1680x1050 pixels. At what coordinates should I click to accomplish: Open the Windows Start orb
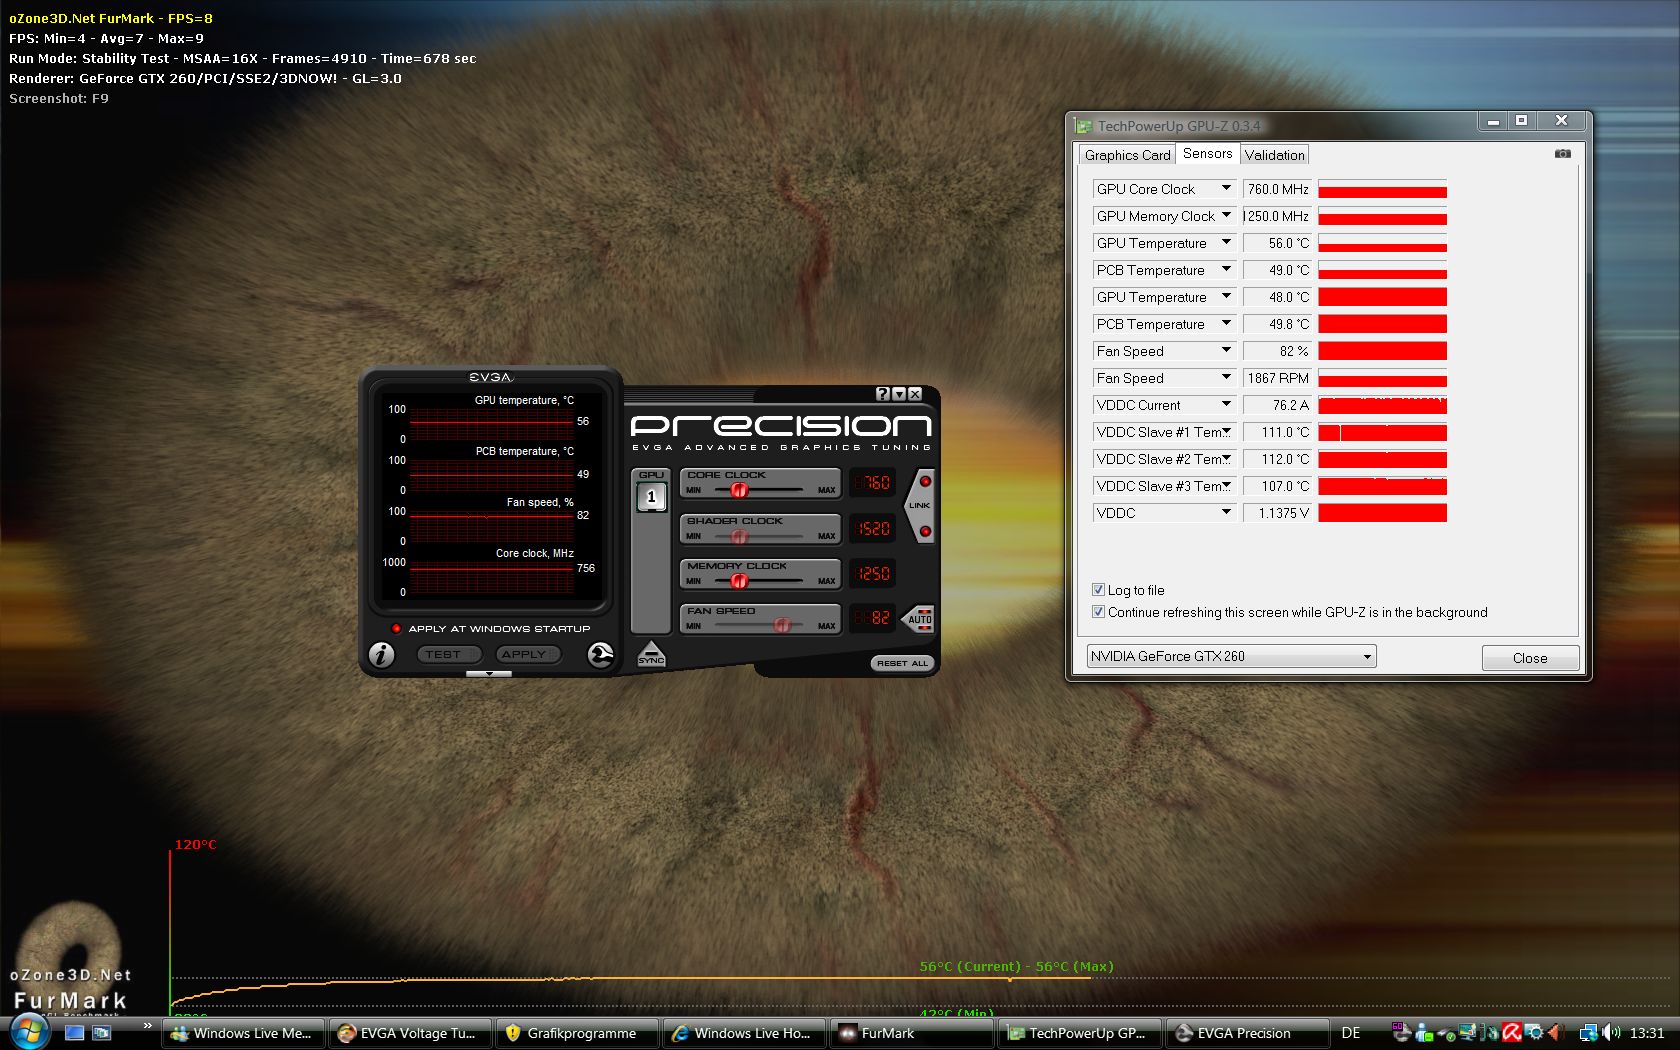coord(28,1031)
